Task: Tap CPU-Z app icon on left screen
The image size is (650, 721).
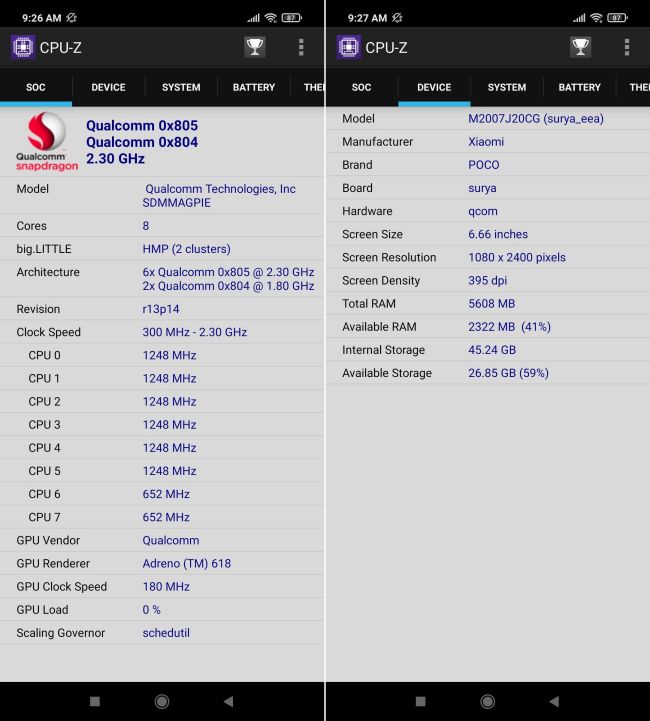Action: coord(23,47)
